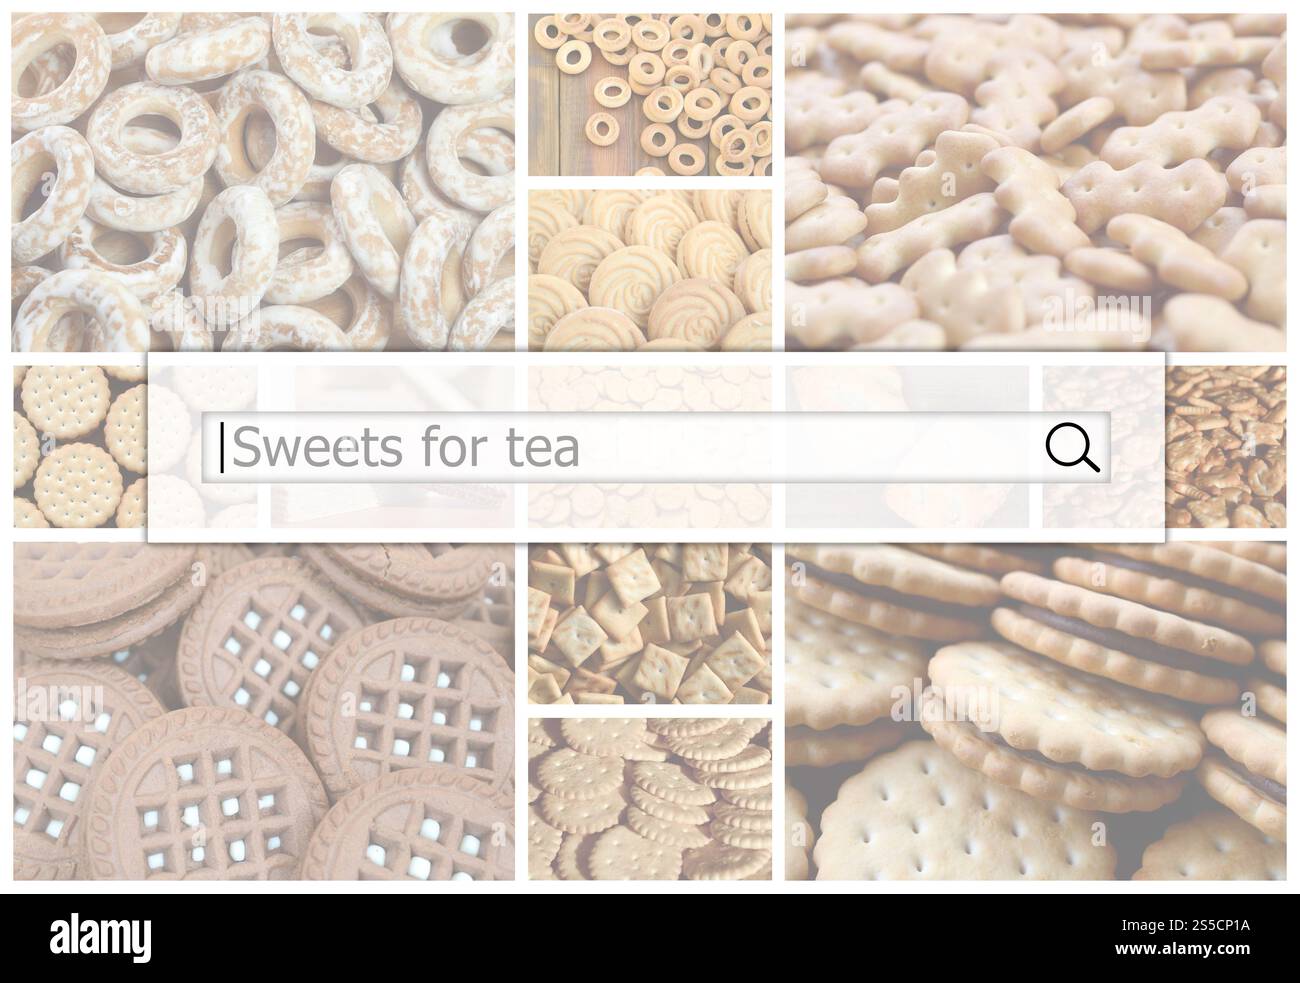
Task: Open the caramelized nuts thumbnail at right edge
Action: point(1227,446)
